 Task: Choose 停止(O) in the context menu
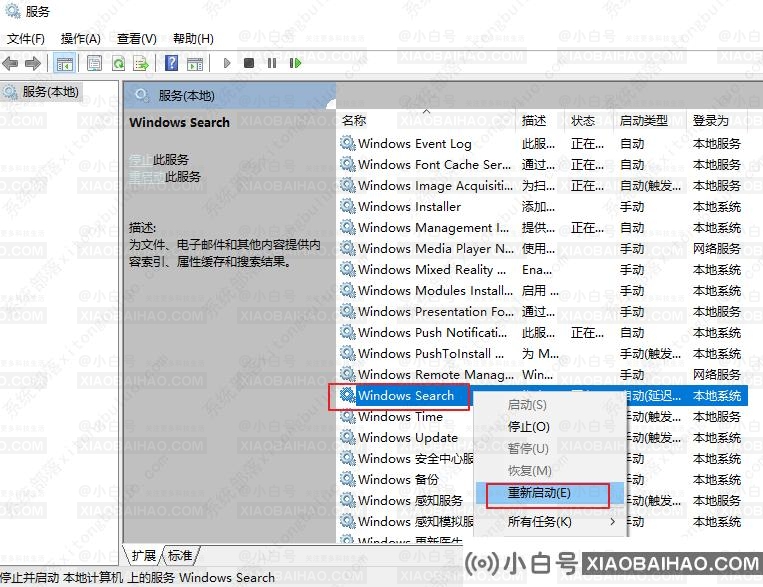tap(528, 427)
